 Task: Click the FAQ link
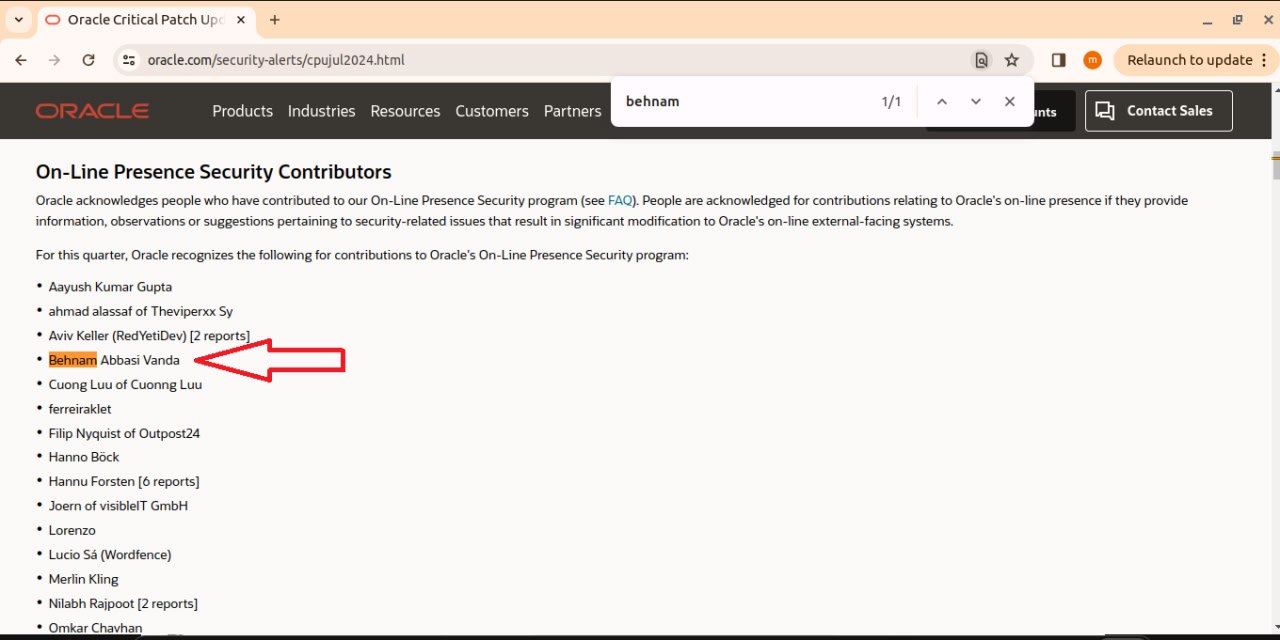(x=619, y=200)
